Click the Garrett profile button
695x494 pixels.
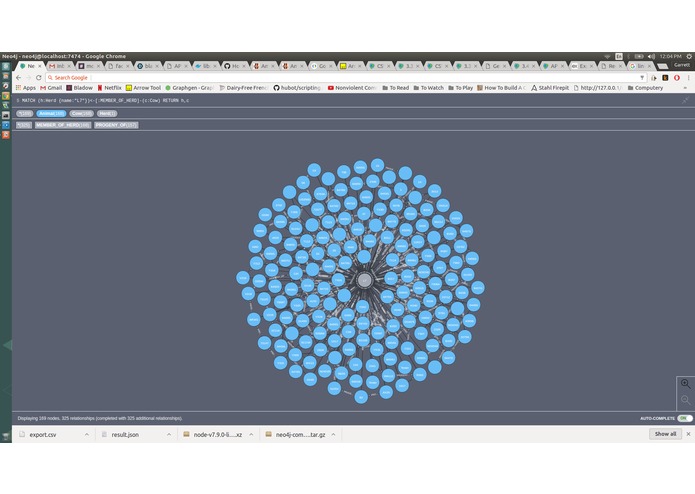(682, 65)
